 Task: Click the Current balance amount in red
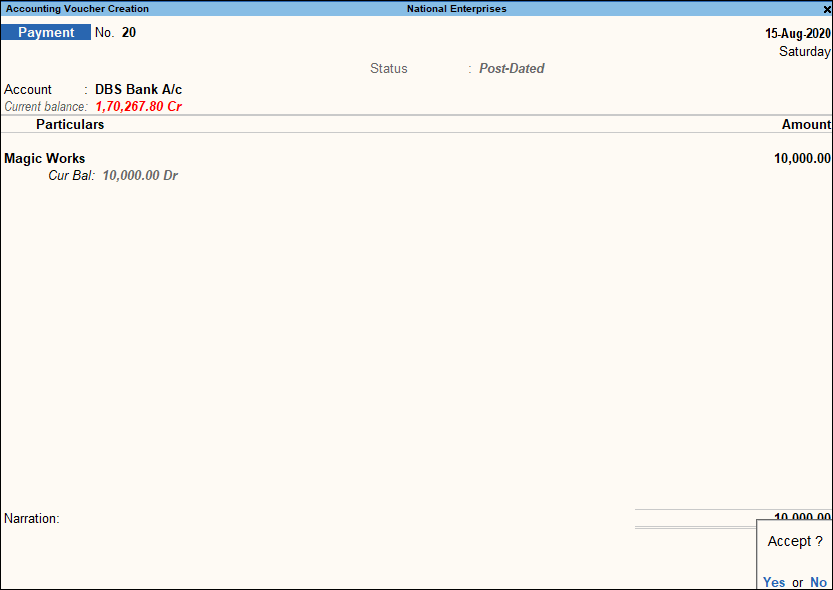138,106
